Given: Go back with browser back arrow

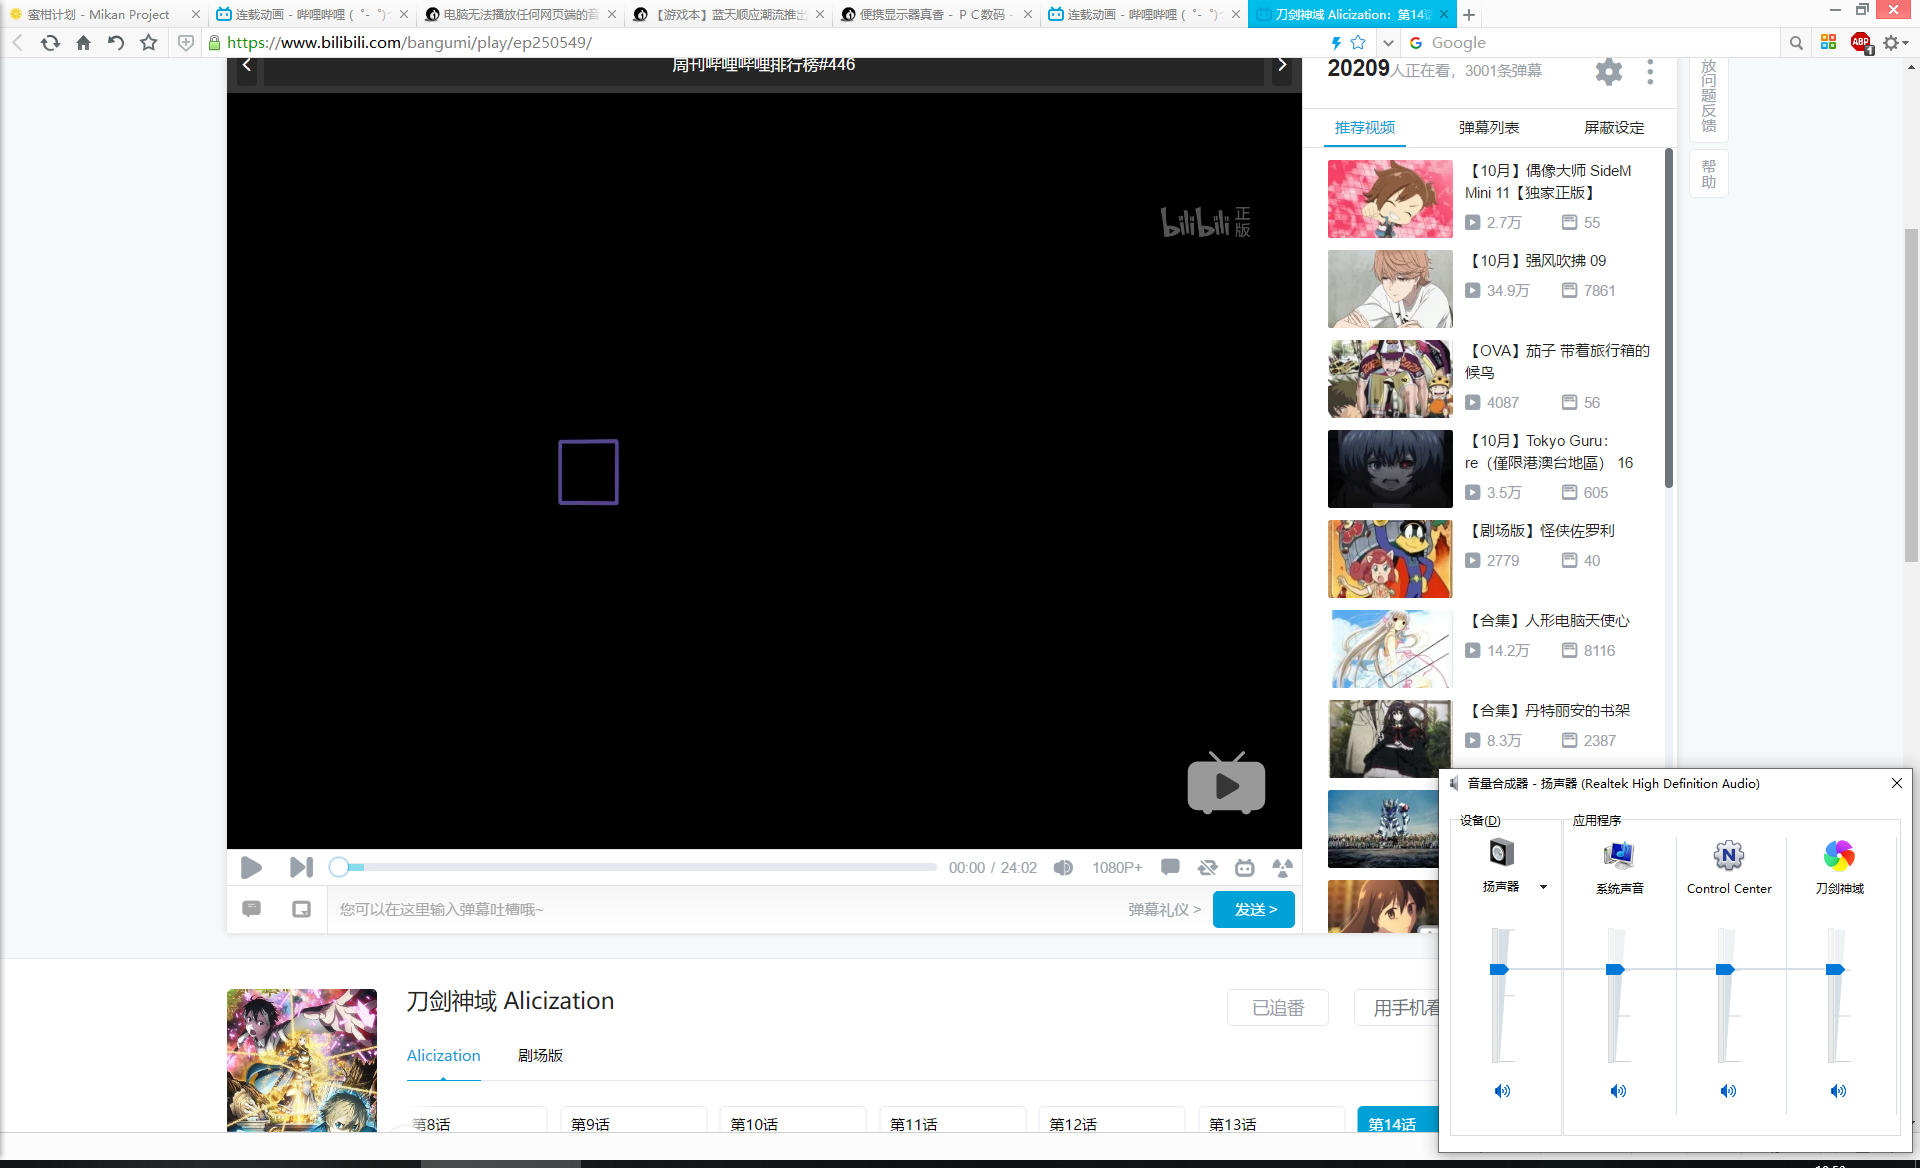Looking at the screenshot, I should point(17,42).
